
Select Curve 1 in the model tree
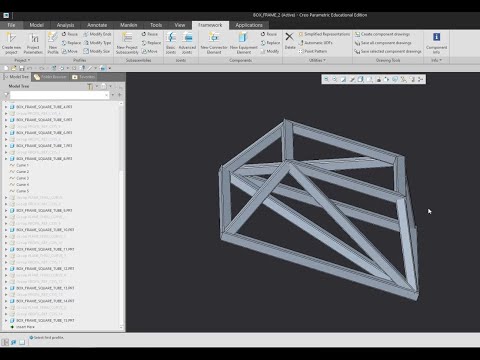point(19,165)
